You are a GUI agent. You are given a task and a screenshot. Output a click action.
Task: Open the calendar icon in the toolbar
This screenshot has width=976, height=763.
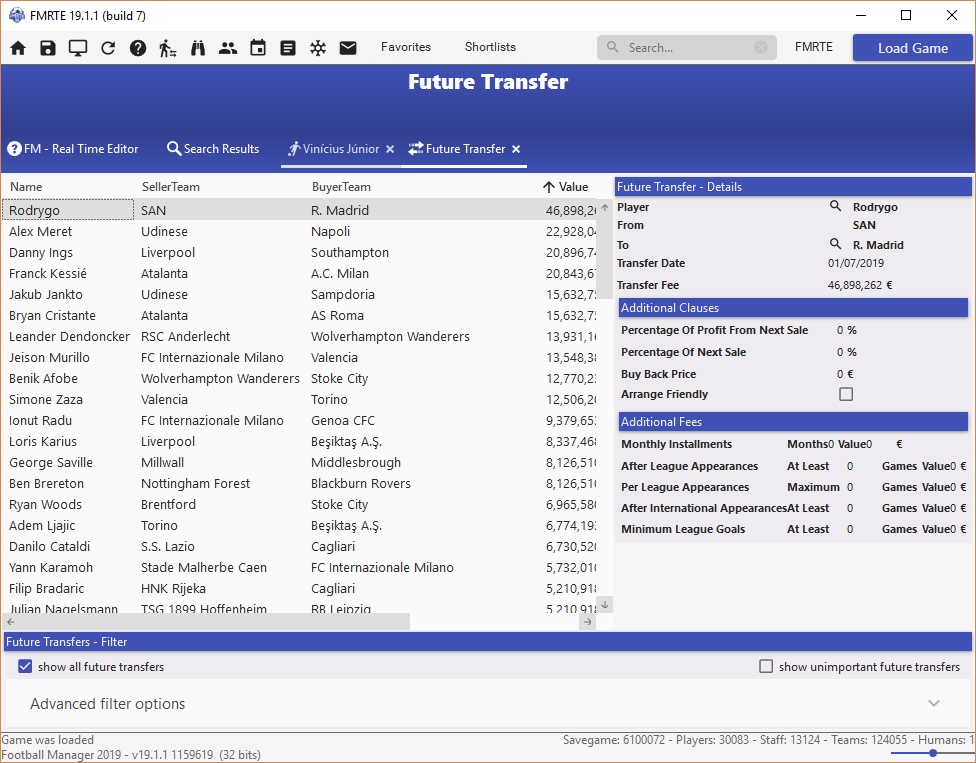click(258, 48)
